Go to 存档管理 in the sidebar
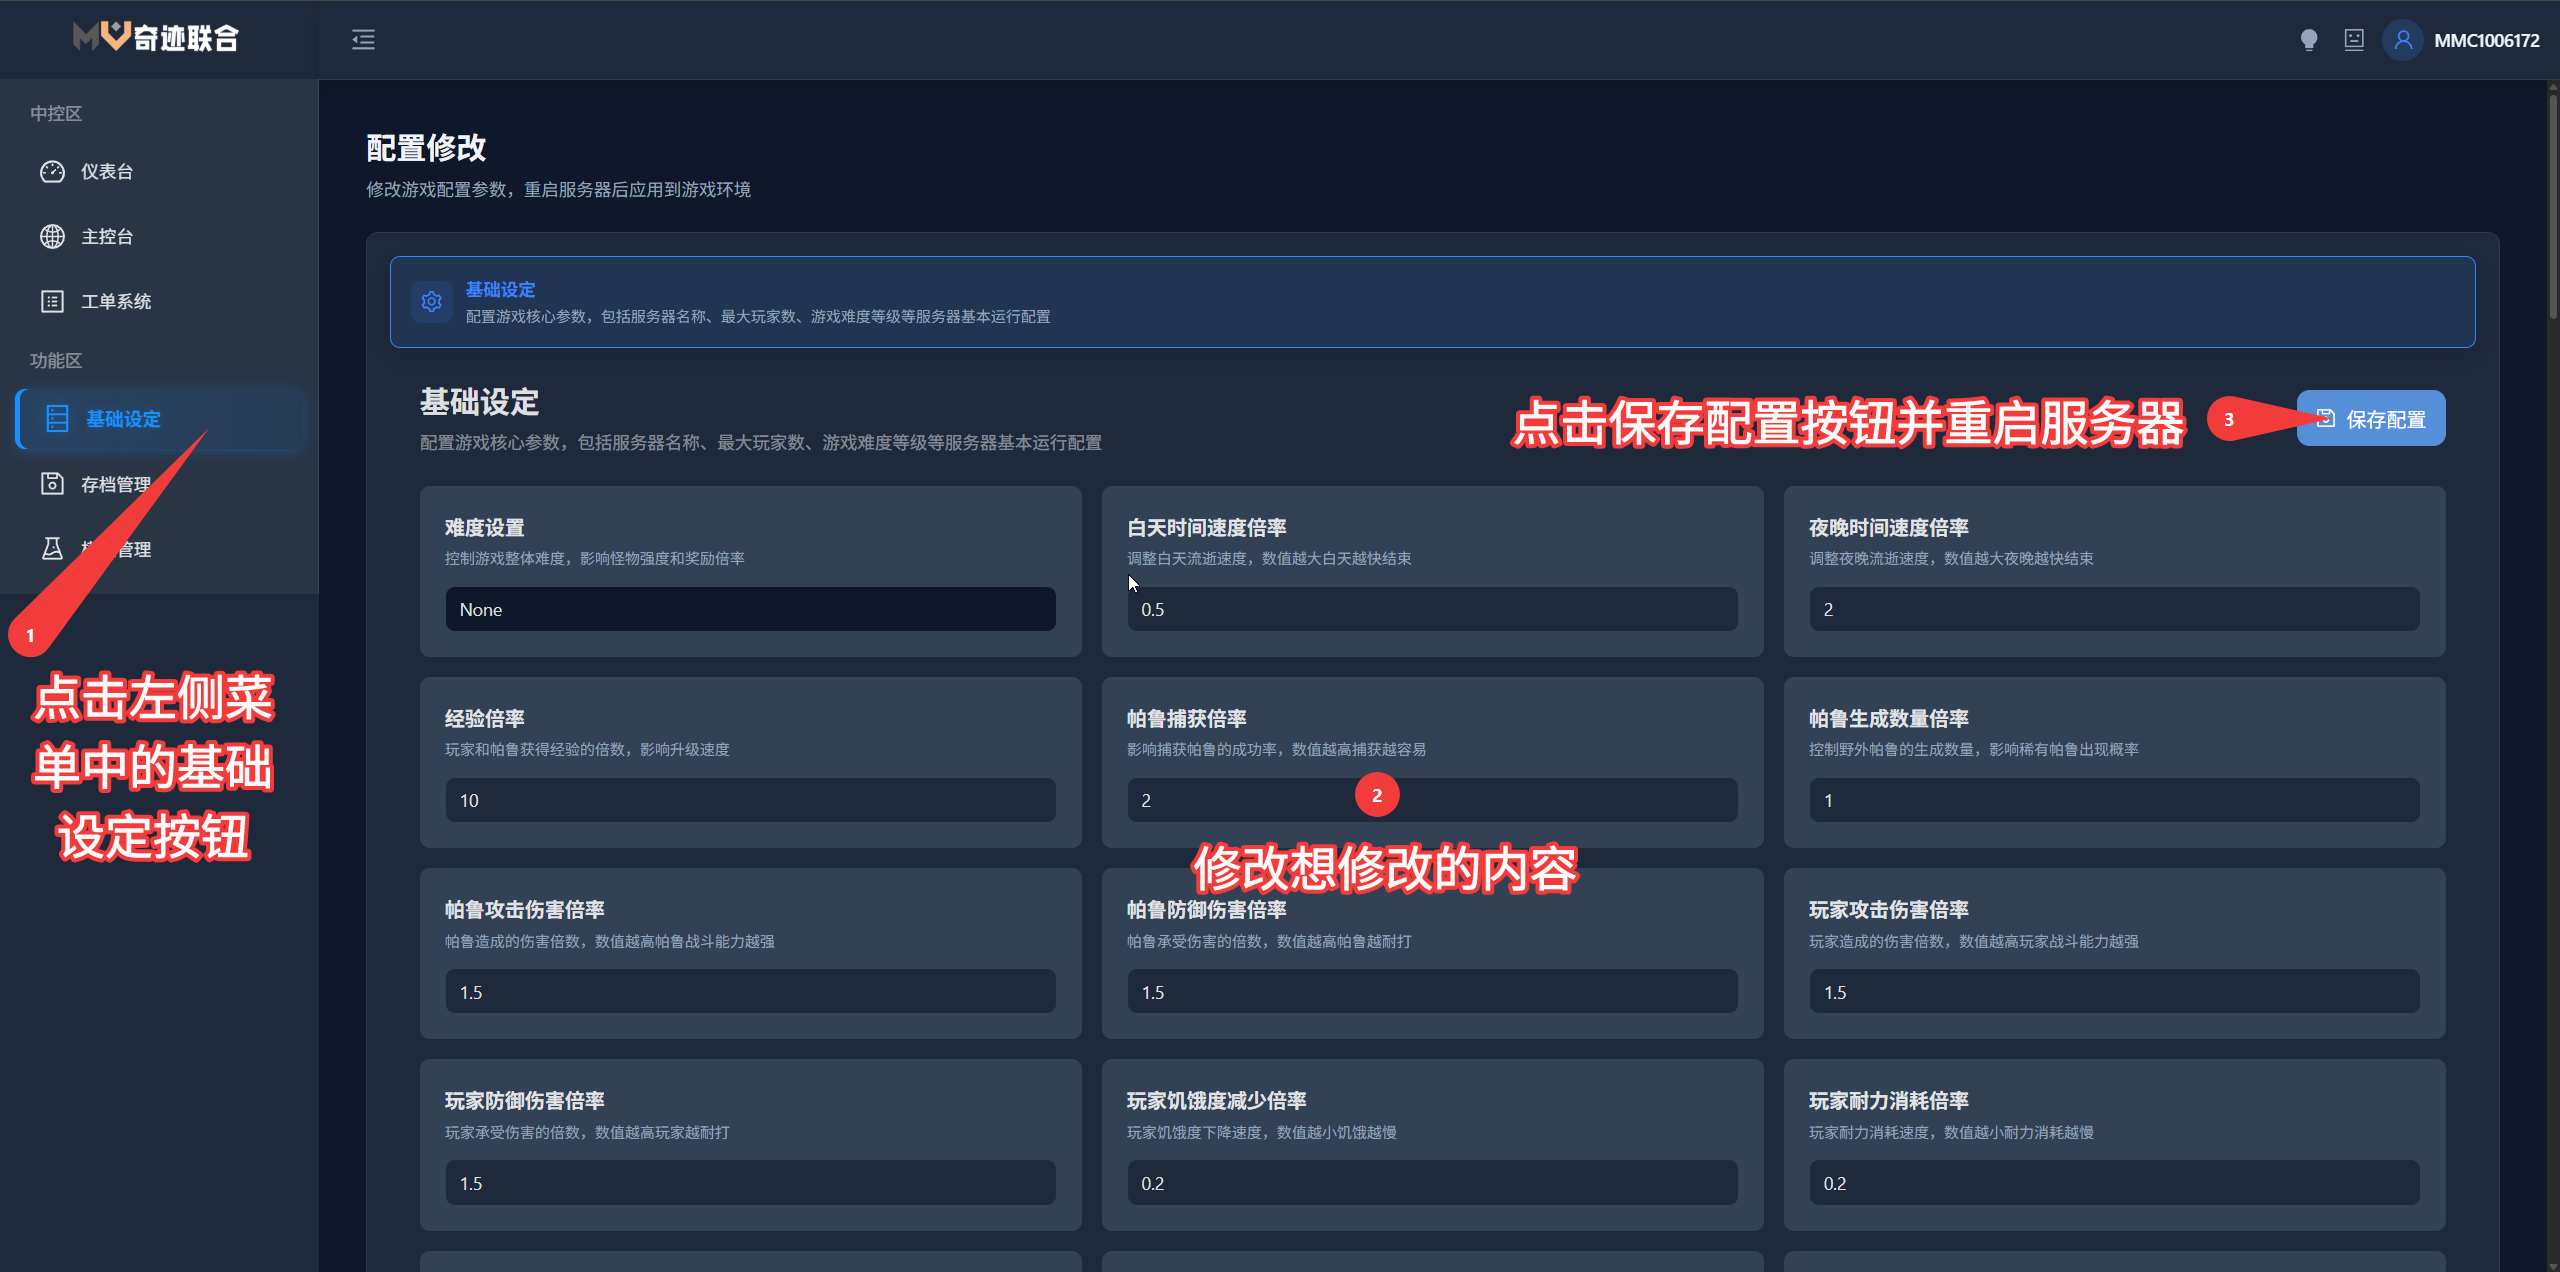 [x=160, y=484]
